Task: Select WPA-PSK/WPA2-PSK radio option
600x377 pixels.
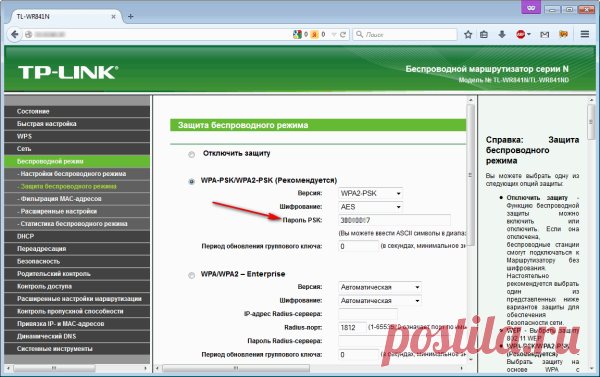Action: click(191, 181)
